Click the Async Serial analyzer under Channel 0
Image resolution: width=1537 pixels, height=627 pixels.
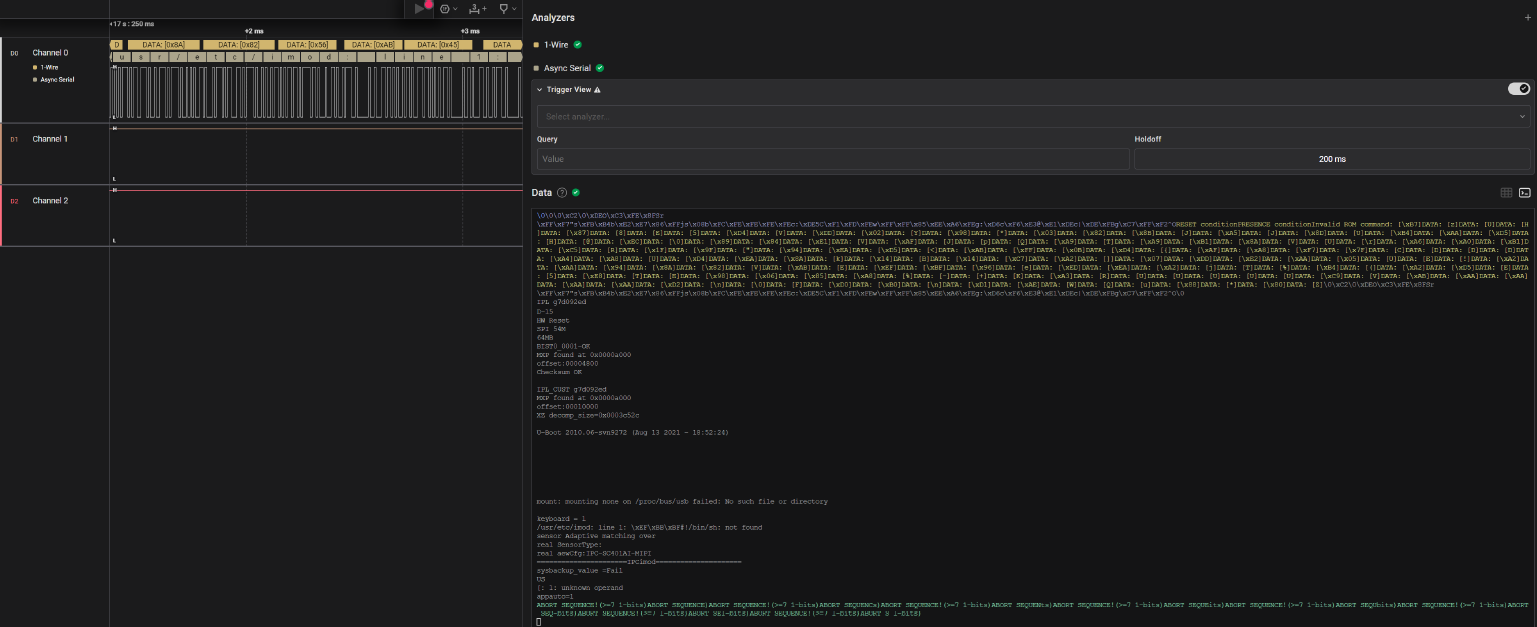(x=57, y=79)
